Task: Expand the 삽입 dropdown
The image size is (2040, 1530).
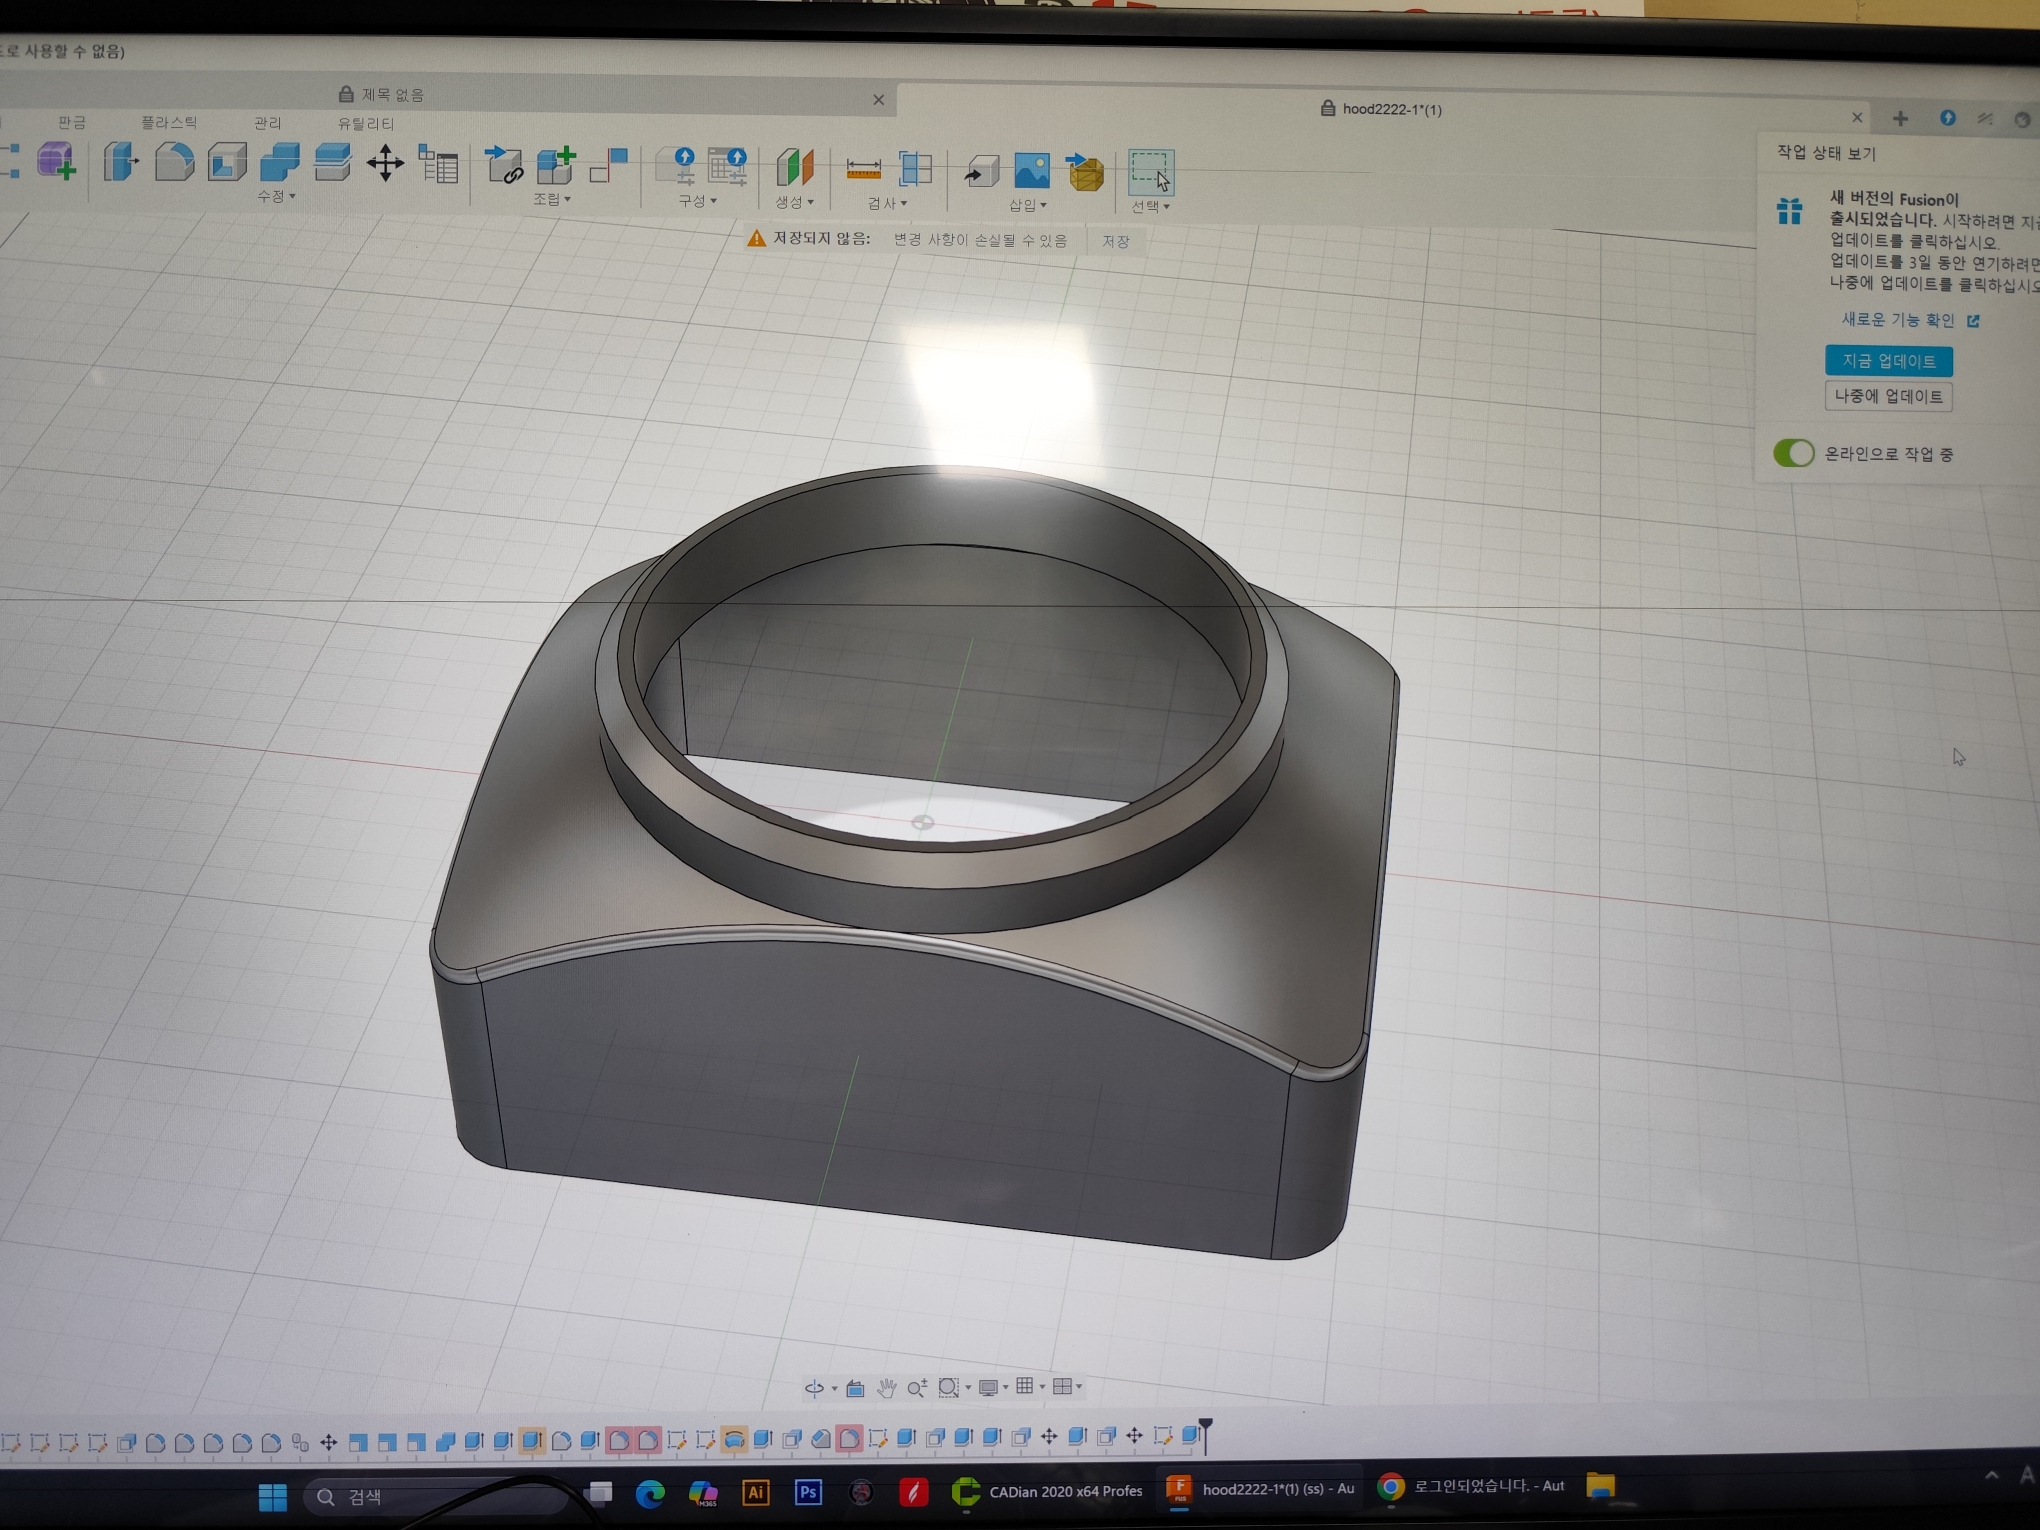Action: click(1028, 205)
